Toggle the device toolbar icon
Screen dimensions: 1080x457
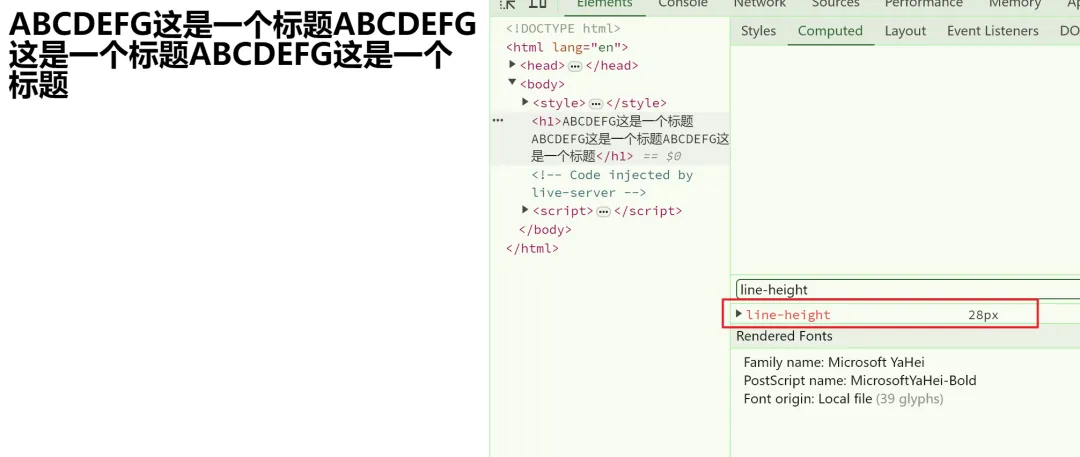[538, 3]
